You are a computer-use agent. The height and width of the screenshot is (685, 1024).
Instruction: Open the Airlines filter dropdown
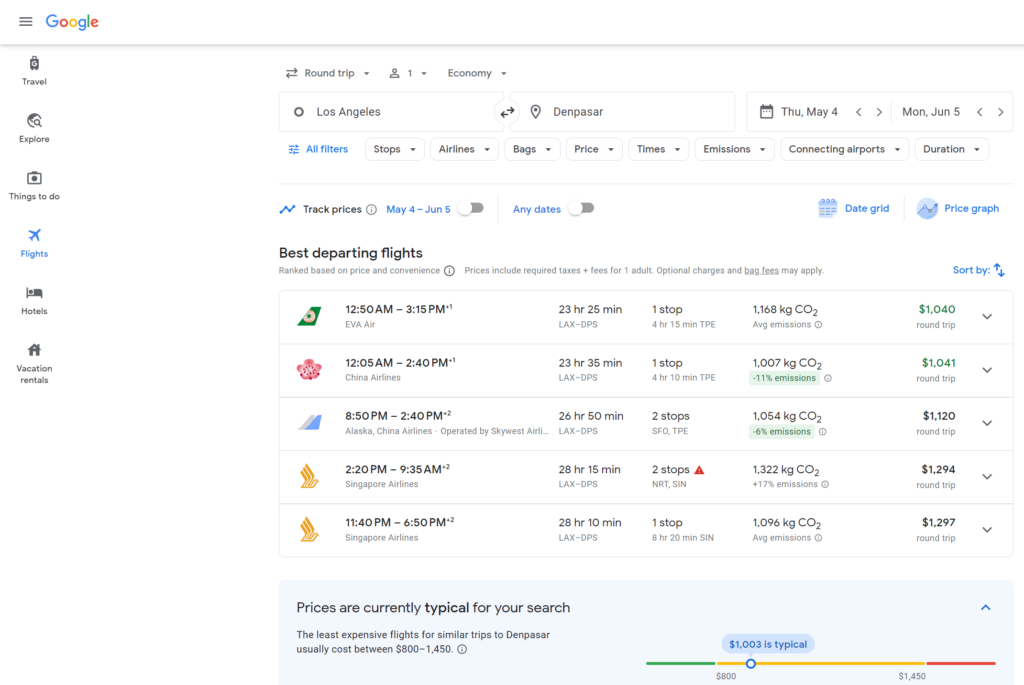coord(464,148)
